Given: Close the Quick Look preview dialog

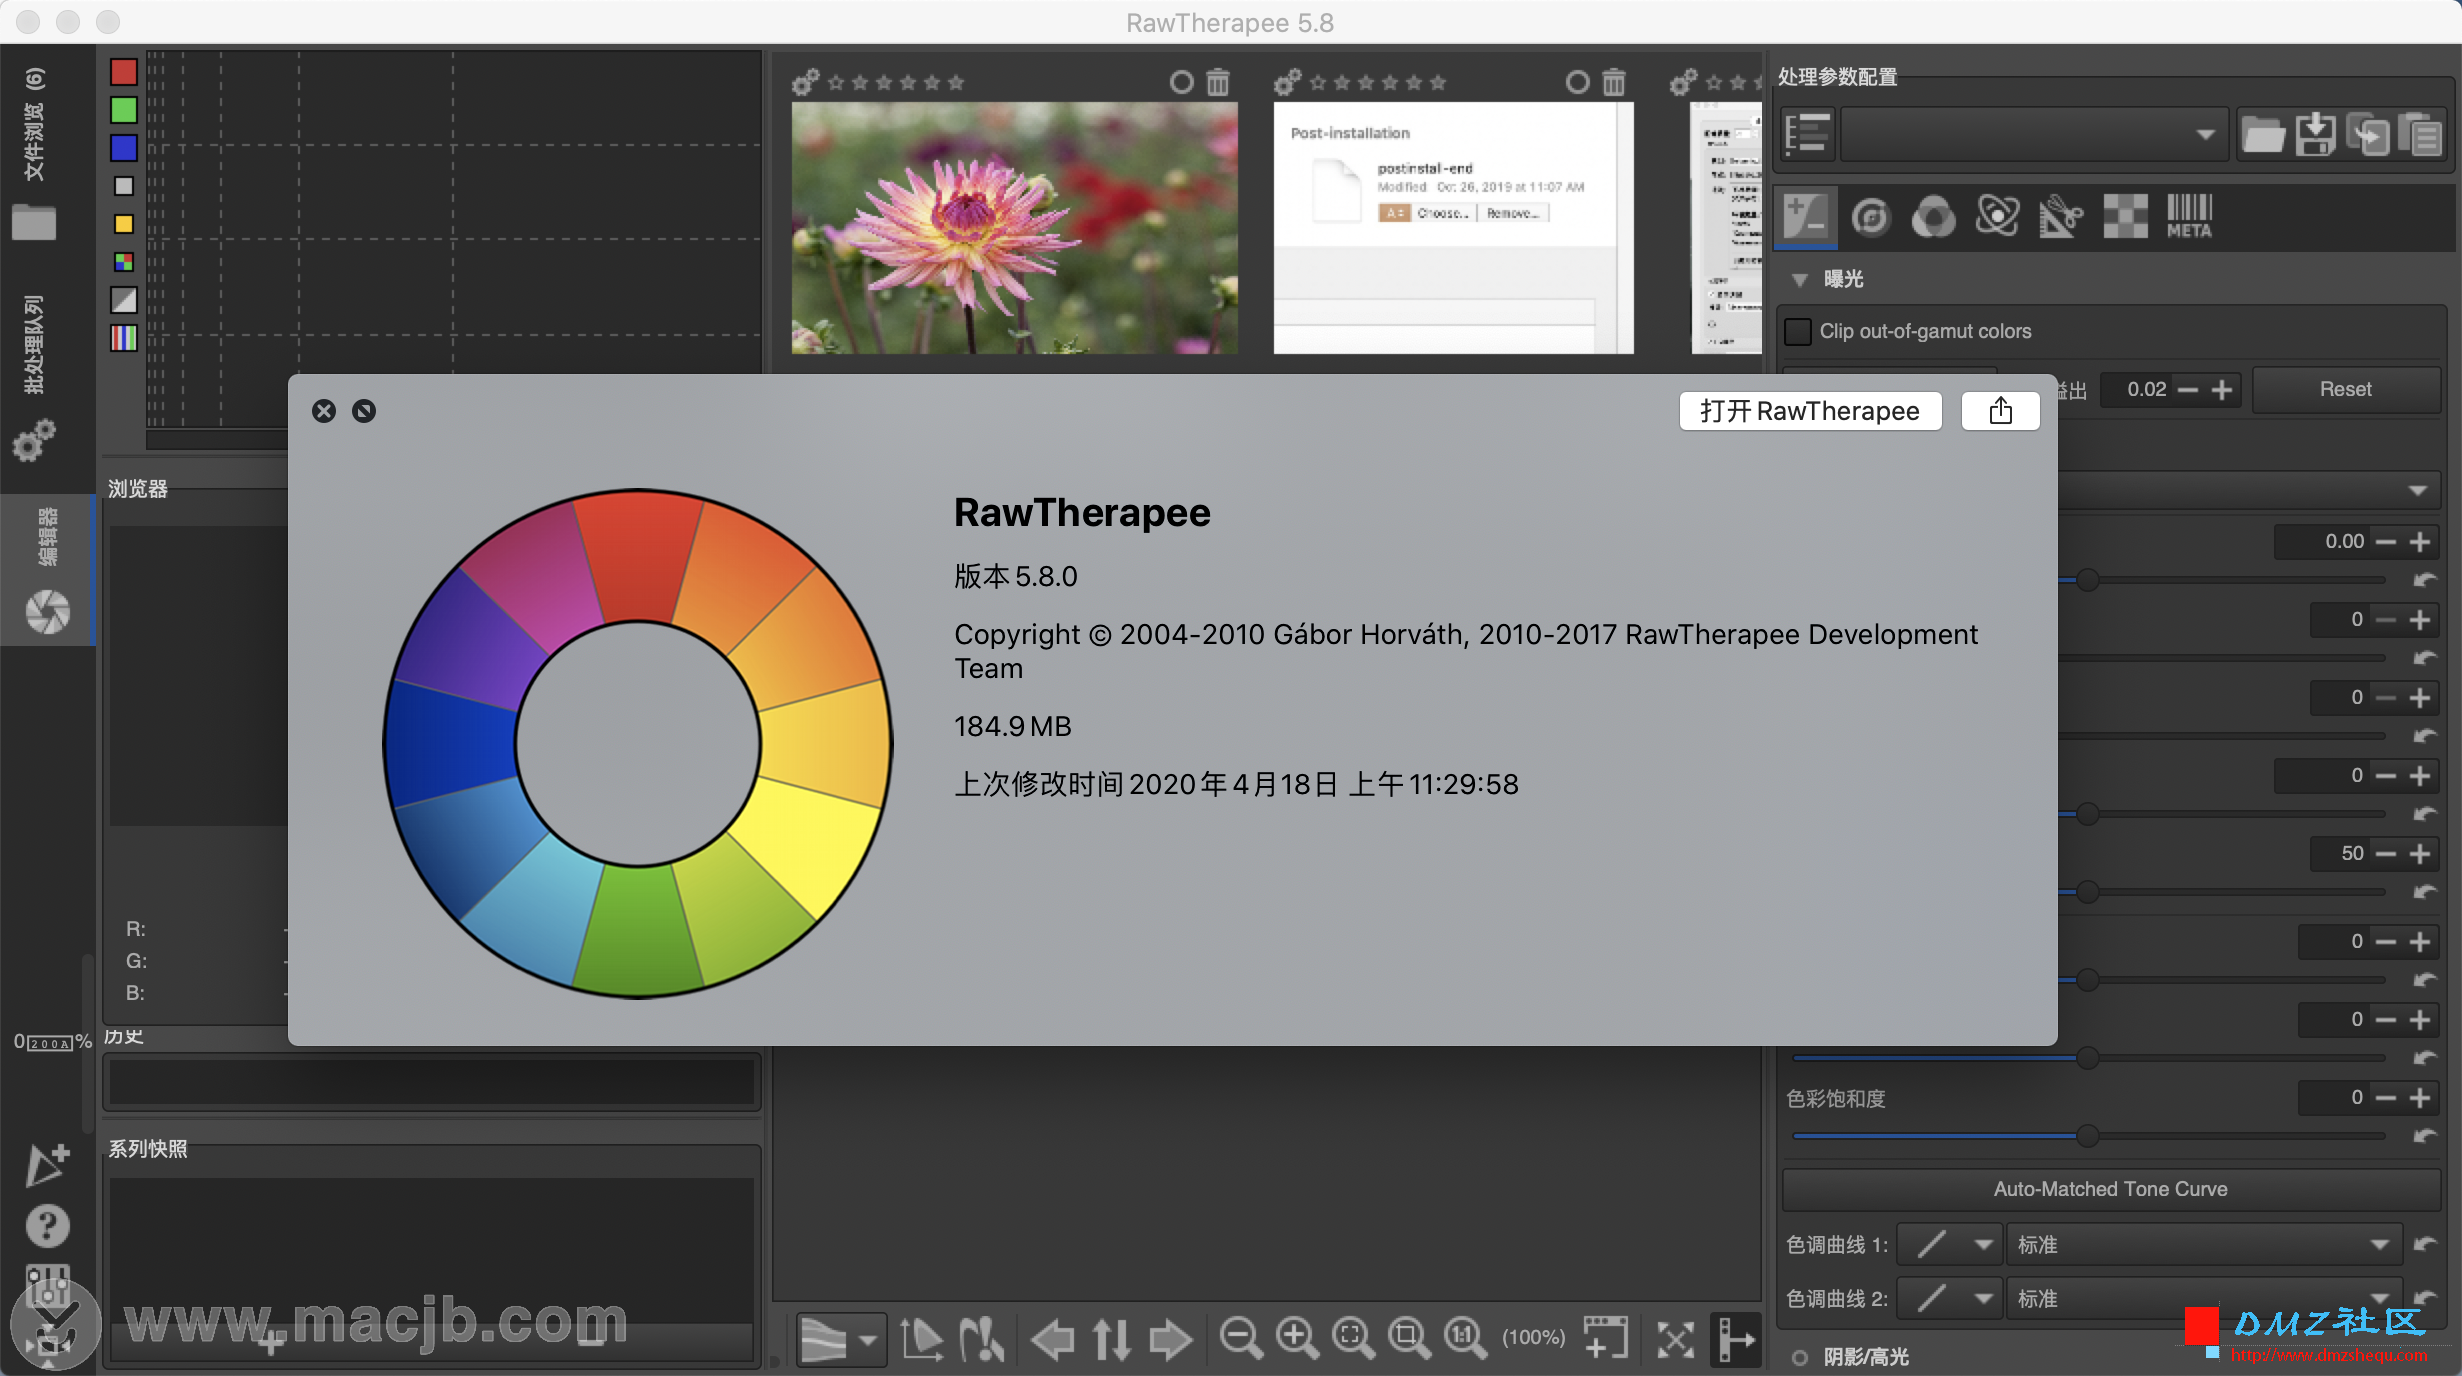Looking at the screenshot, I should coord(324,411).
